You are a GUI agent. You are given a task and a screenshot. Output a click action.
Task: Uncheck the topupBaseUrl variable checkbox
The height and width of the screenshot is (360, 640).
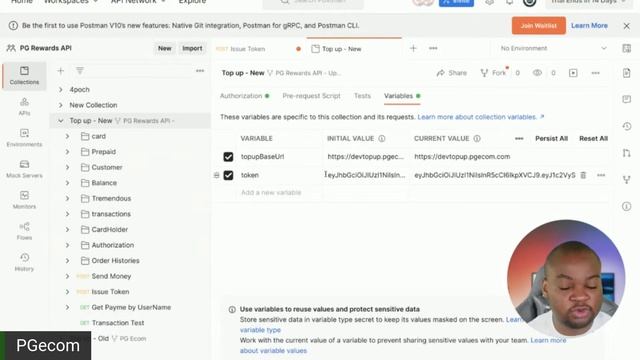tap(228, 157)
